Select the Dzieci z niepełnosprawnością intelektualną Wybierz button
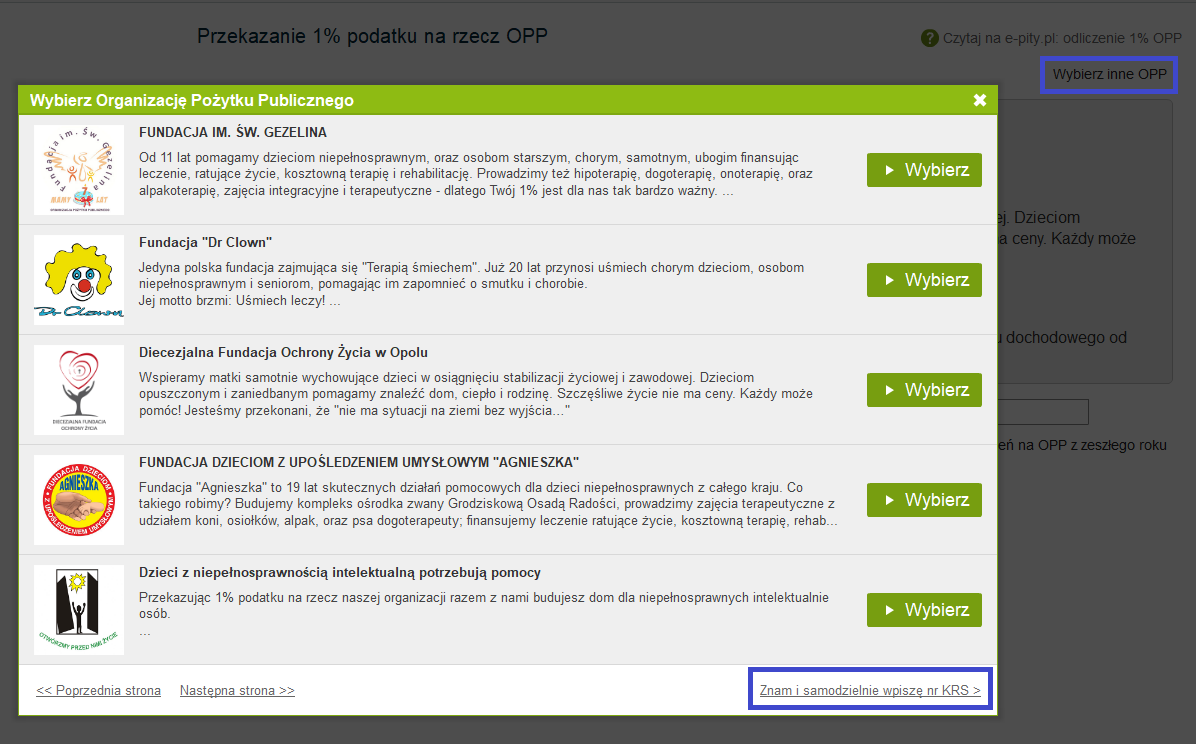The image size is (1196, 744). click(924, 610)
